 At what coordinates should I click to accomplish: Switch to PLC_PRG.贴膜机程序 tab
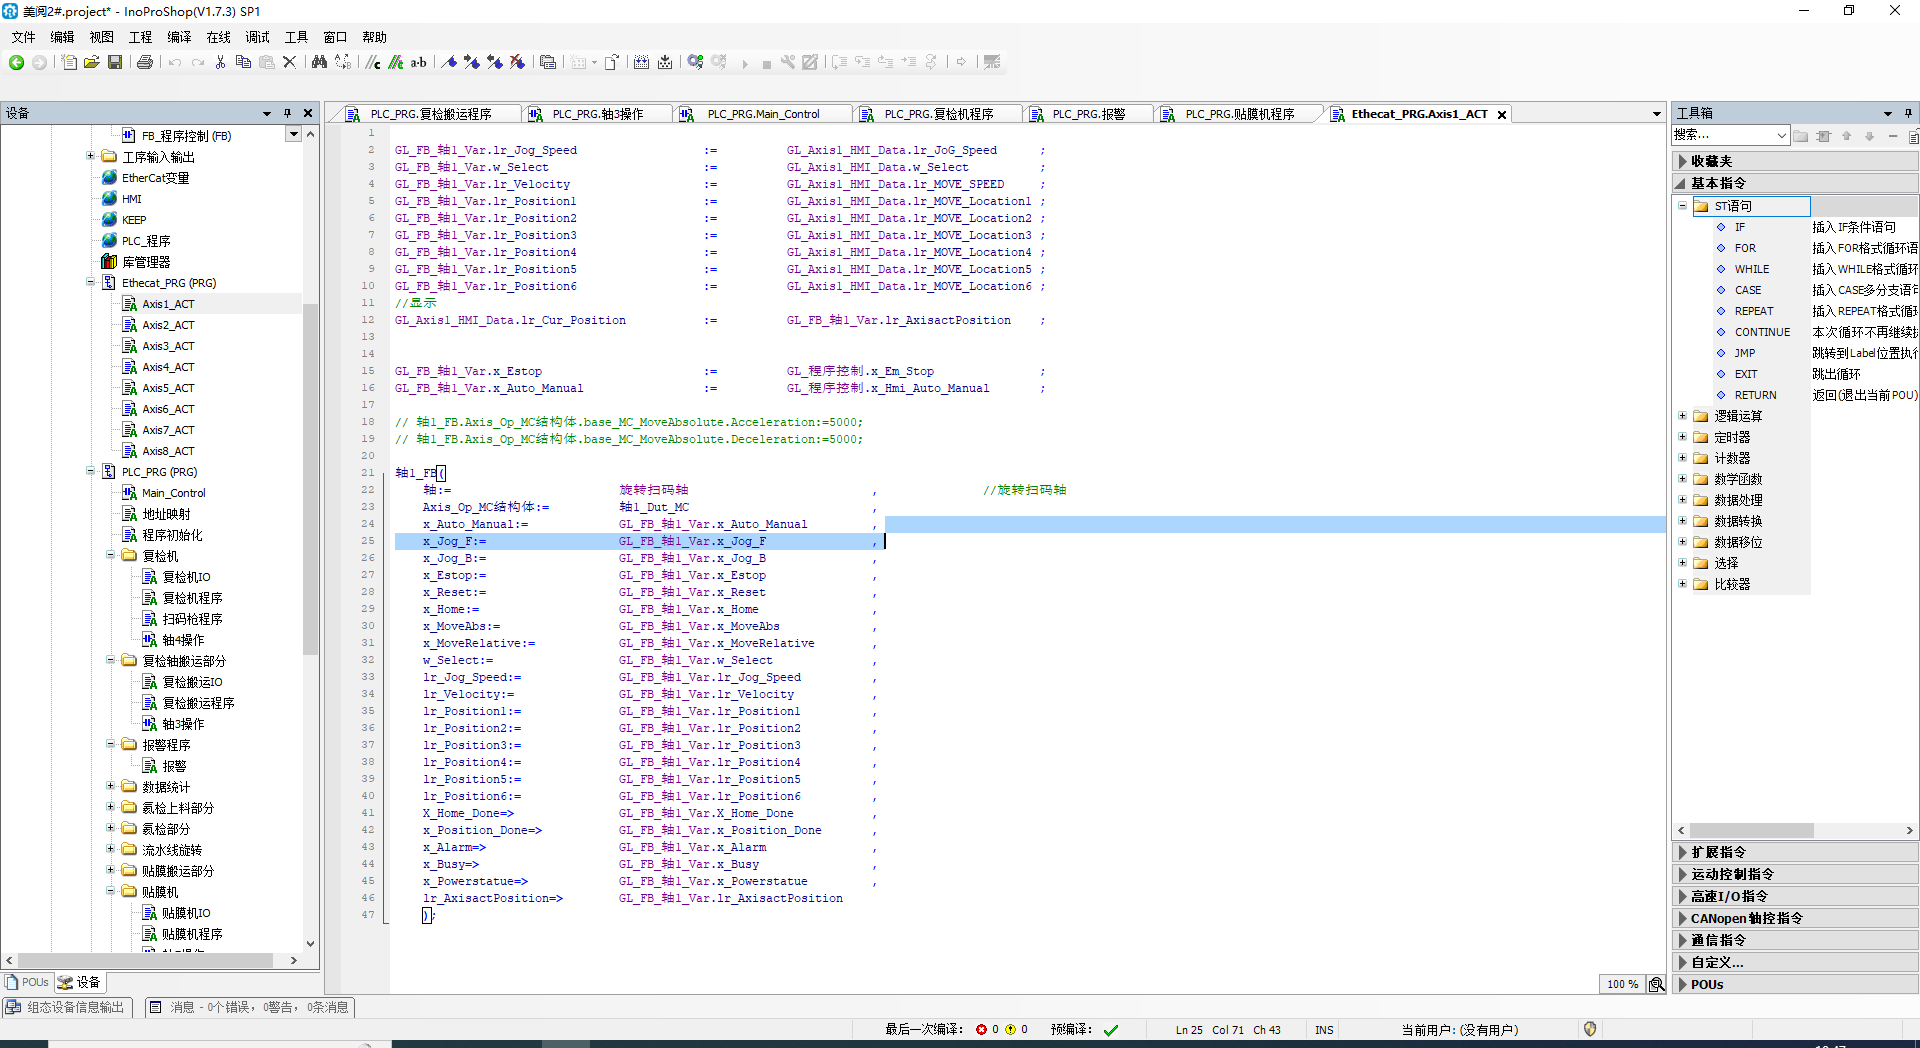click(1239, 114)
